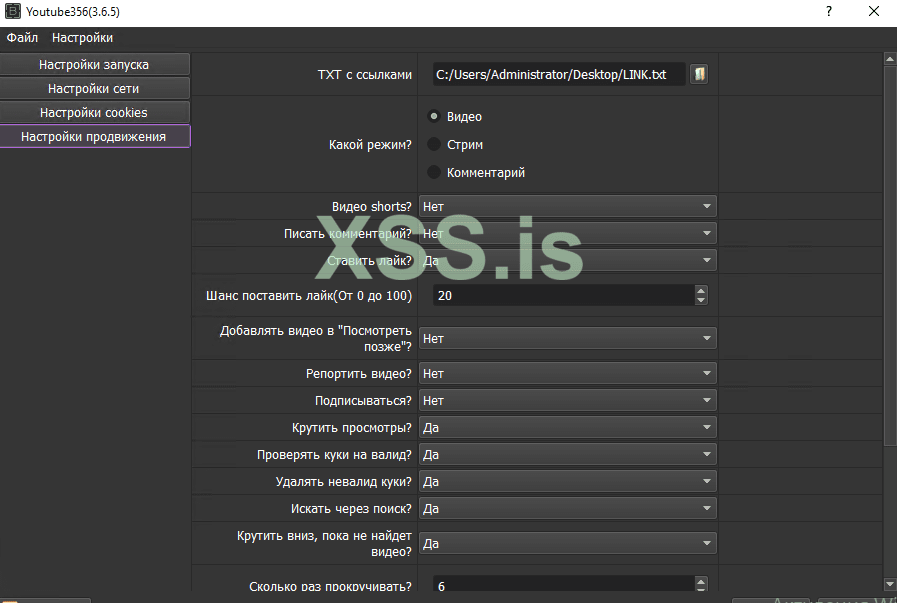
Task: Click the Репортить видео? label
Action: (358, 374)
